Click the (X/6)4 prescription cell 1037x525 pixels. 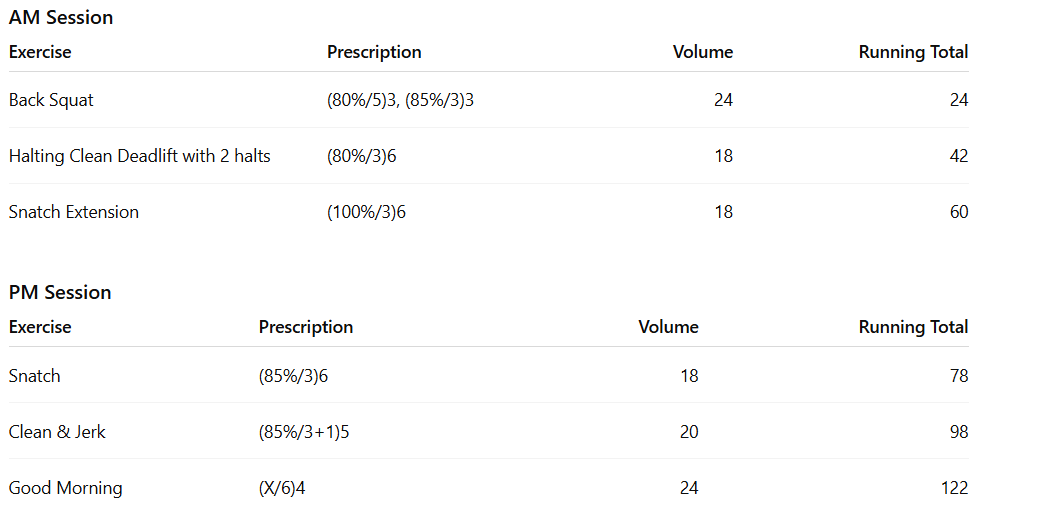click(288, 488)
